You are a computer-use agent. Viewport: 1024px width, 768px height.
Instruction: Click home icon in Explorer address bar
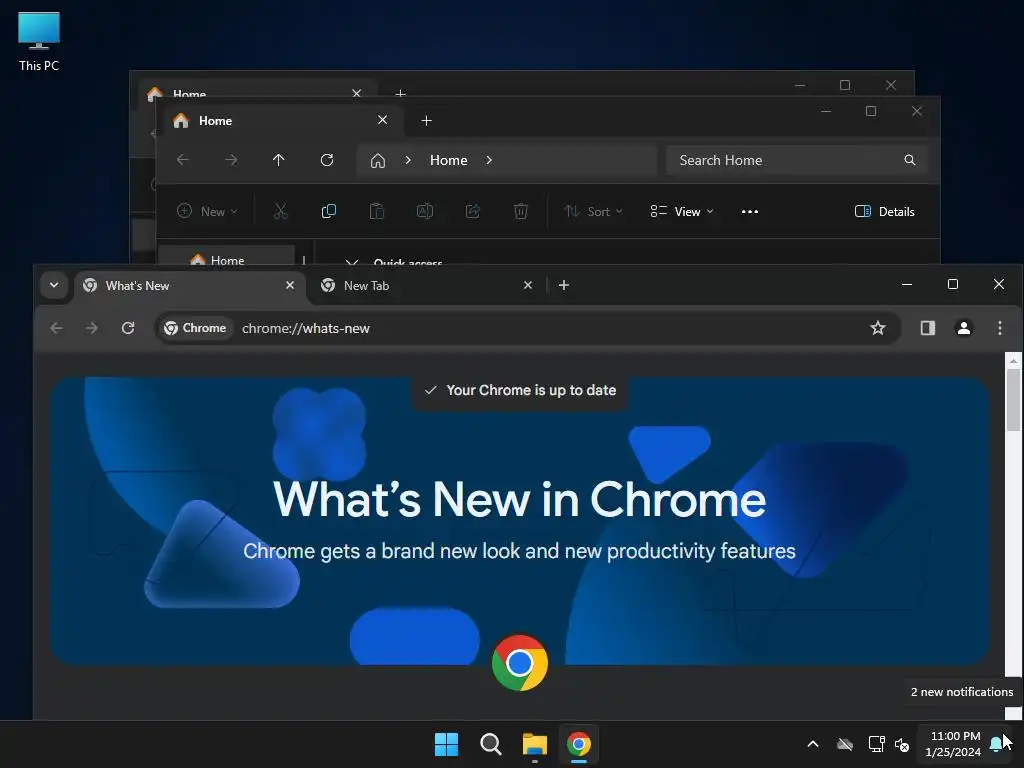point(377,161)
